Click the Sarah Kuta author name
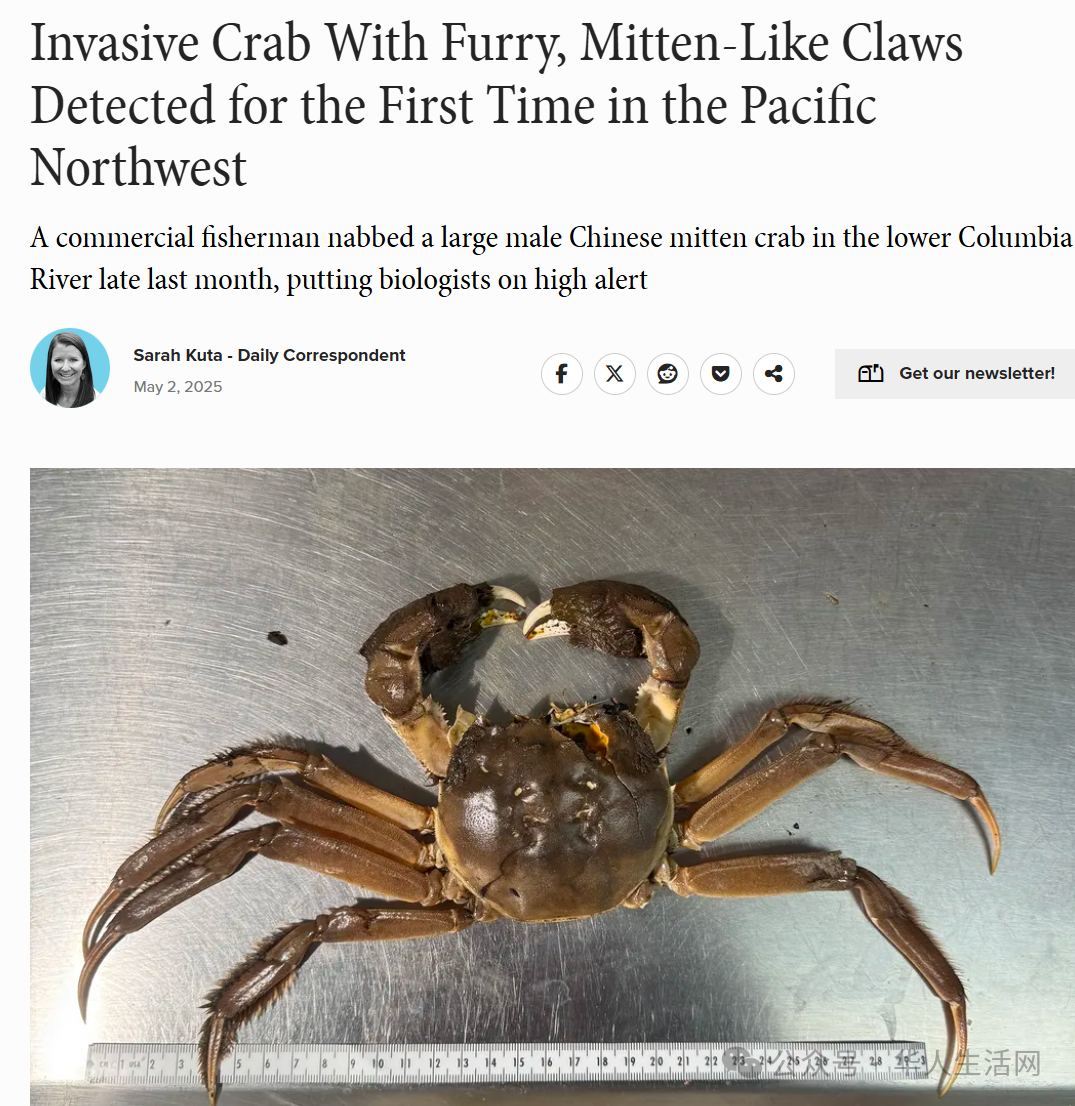This screenshot has width=1075, height=1106. (178, 355)
